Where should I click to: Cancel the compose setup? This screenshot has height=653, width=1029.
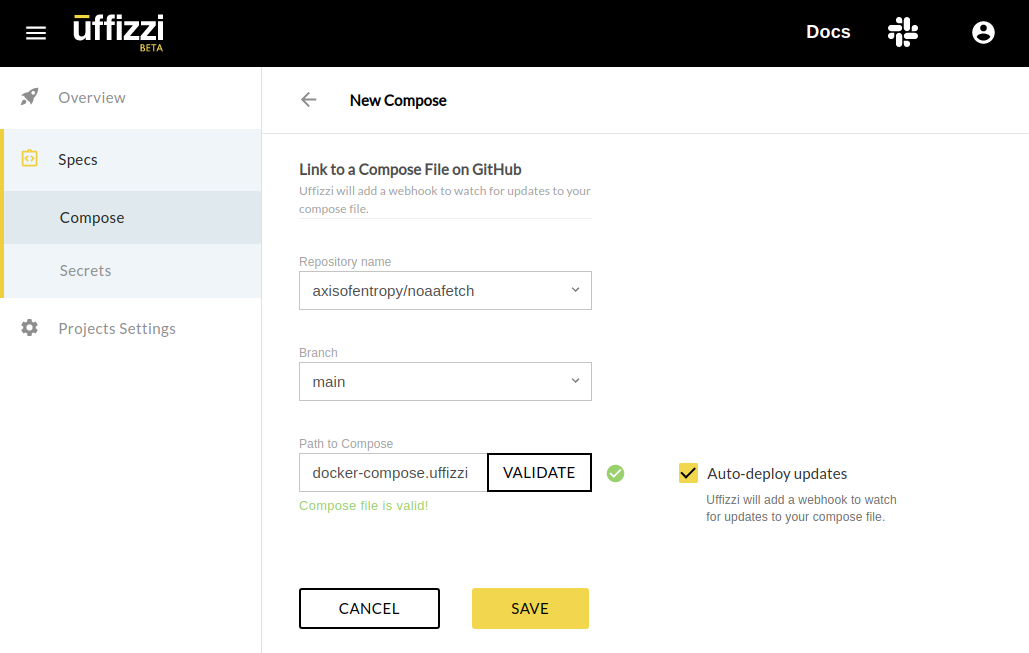click(x=369, y=608)
